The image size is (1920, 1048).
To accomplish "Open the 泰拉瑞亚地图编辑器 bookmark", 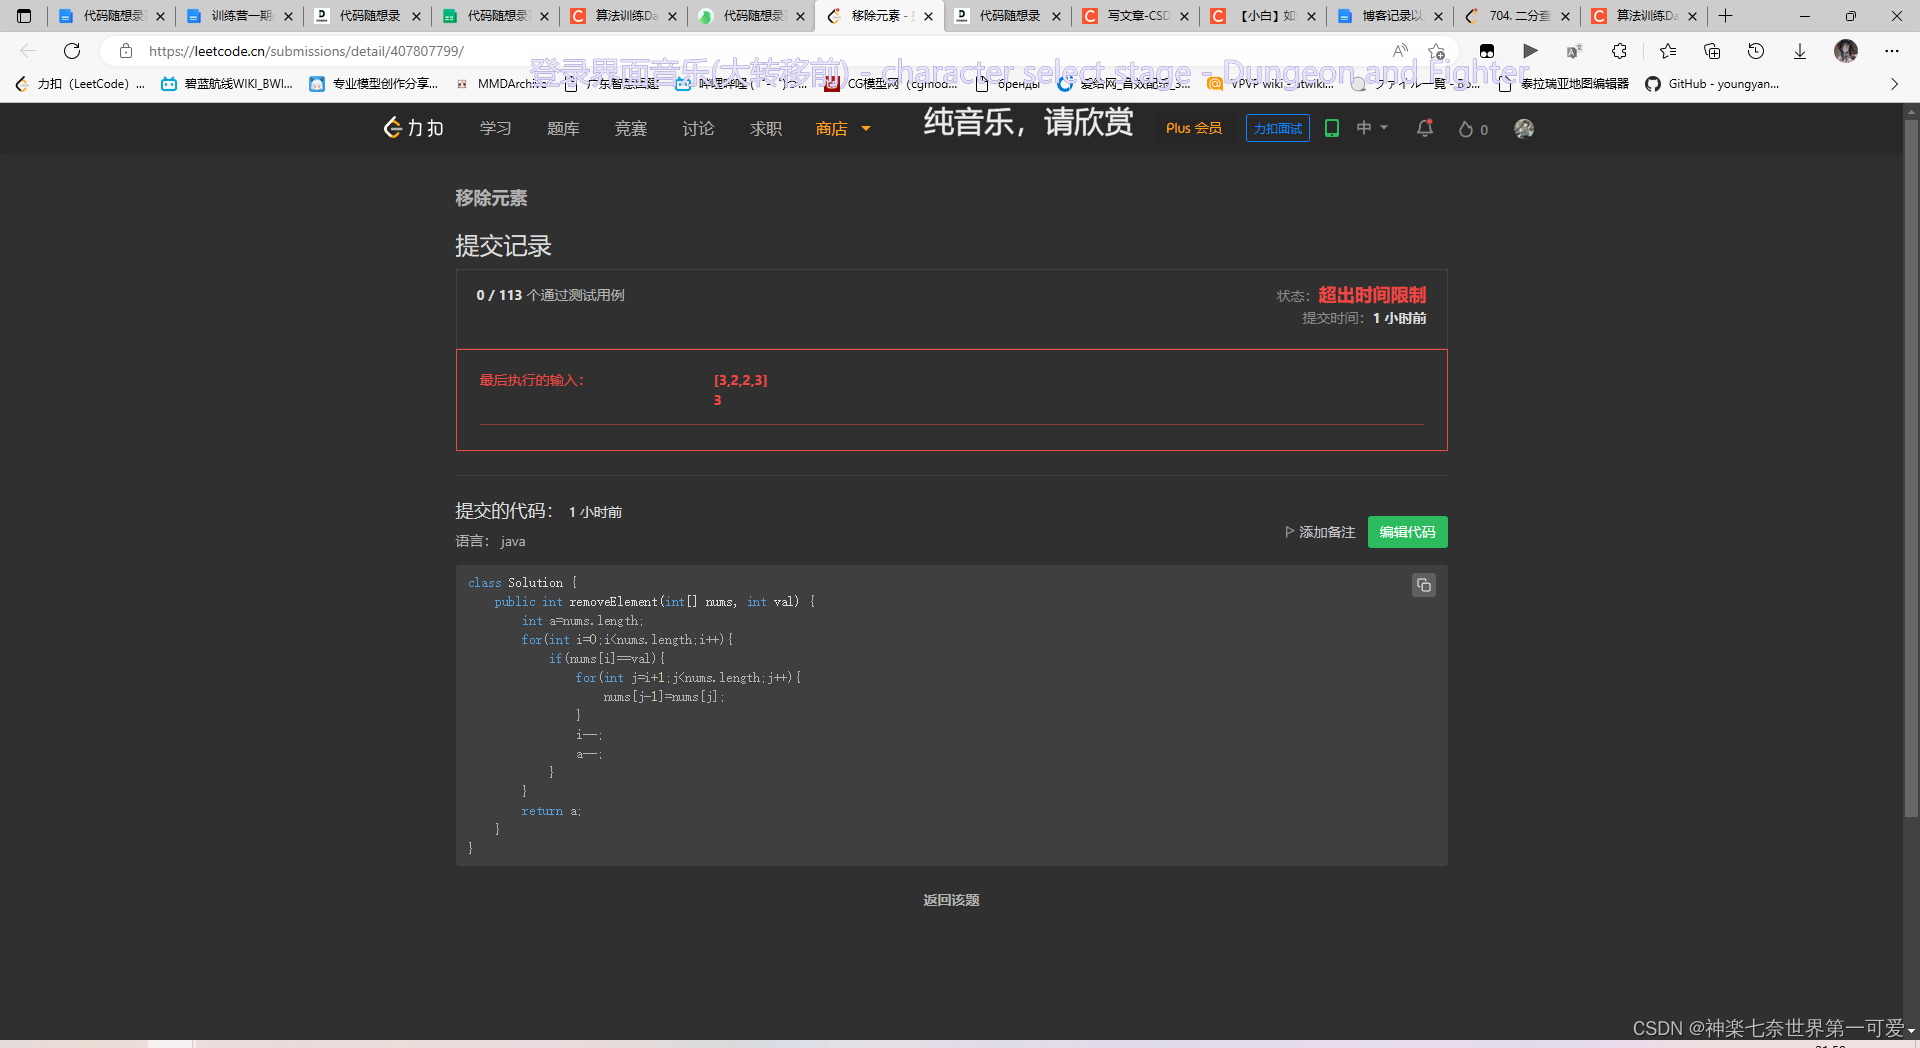I will pyautogui.click(x=1563, y=84).
